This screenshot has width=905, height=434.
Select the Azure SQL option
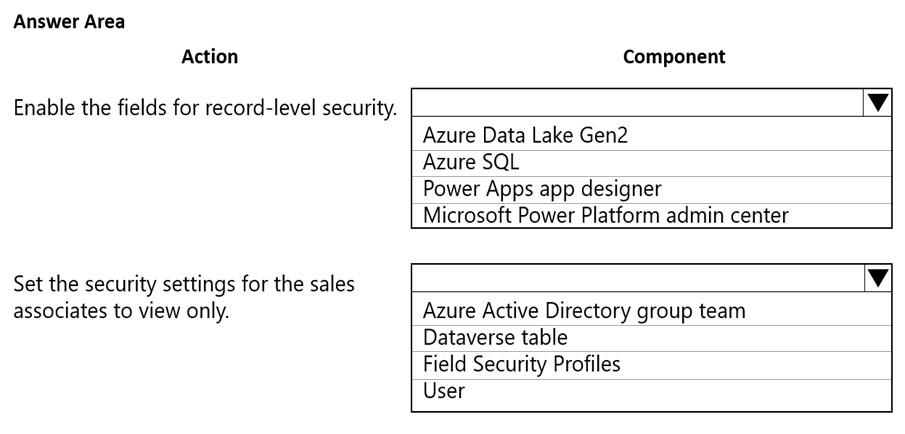(x=471, y=162)
